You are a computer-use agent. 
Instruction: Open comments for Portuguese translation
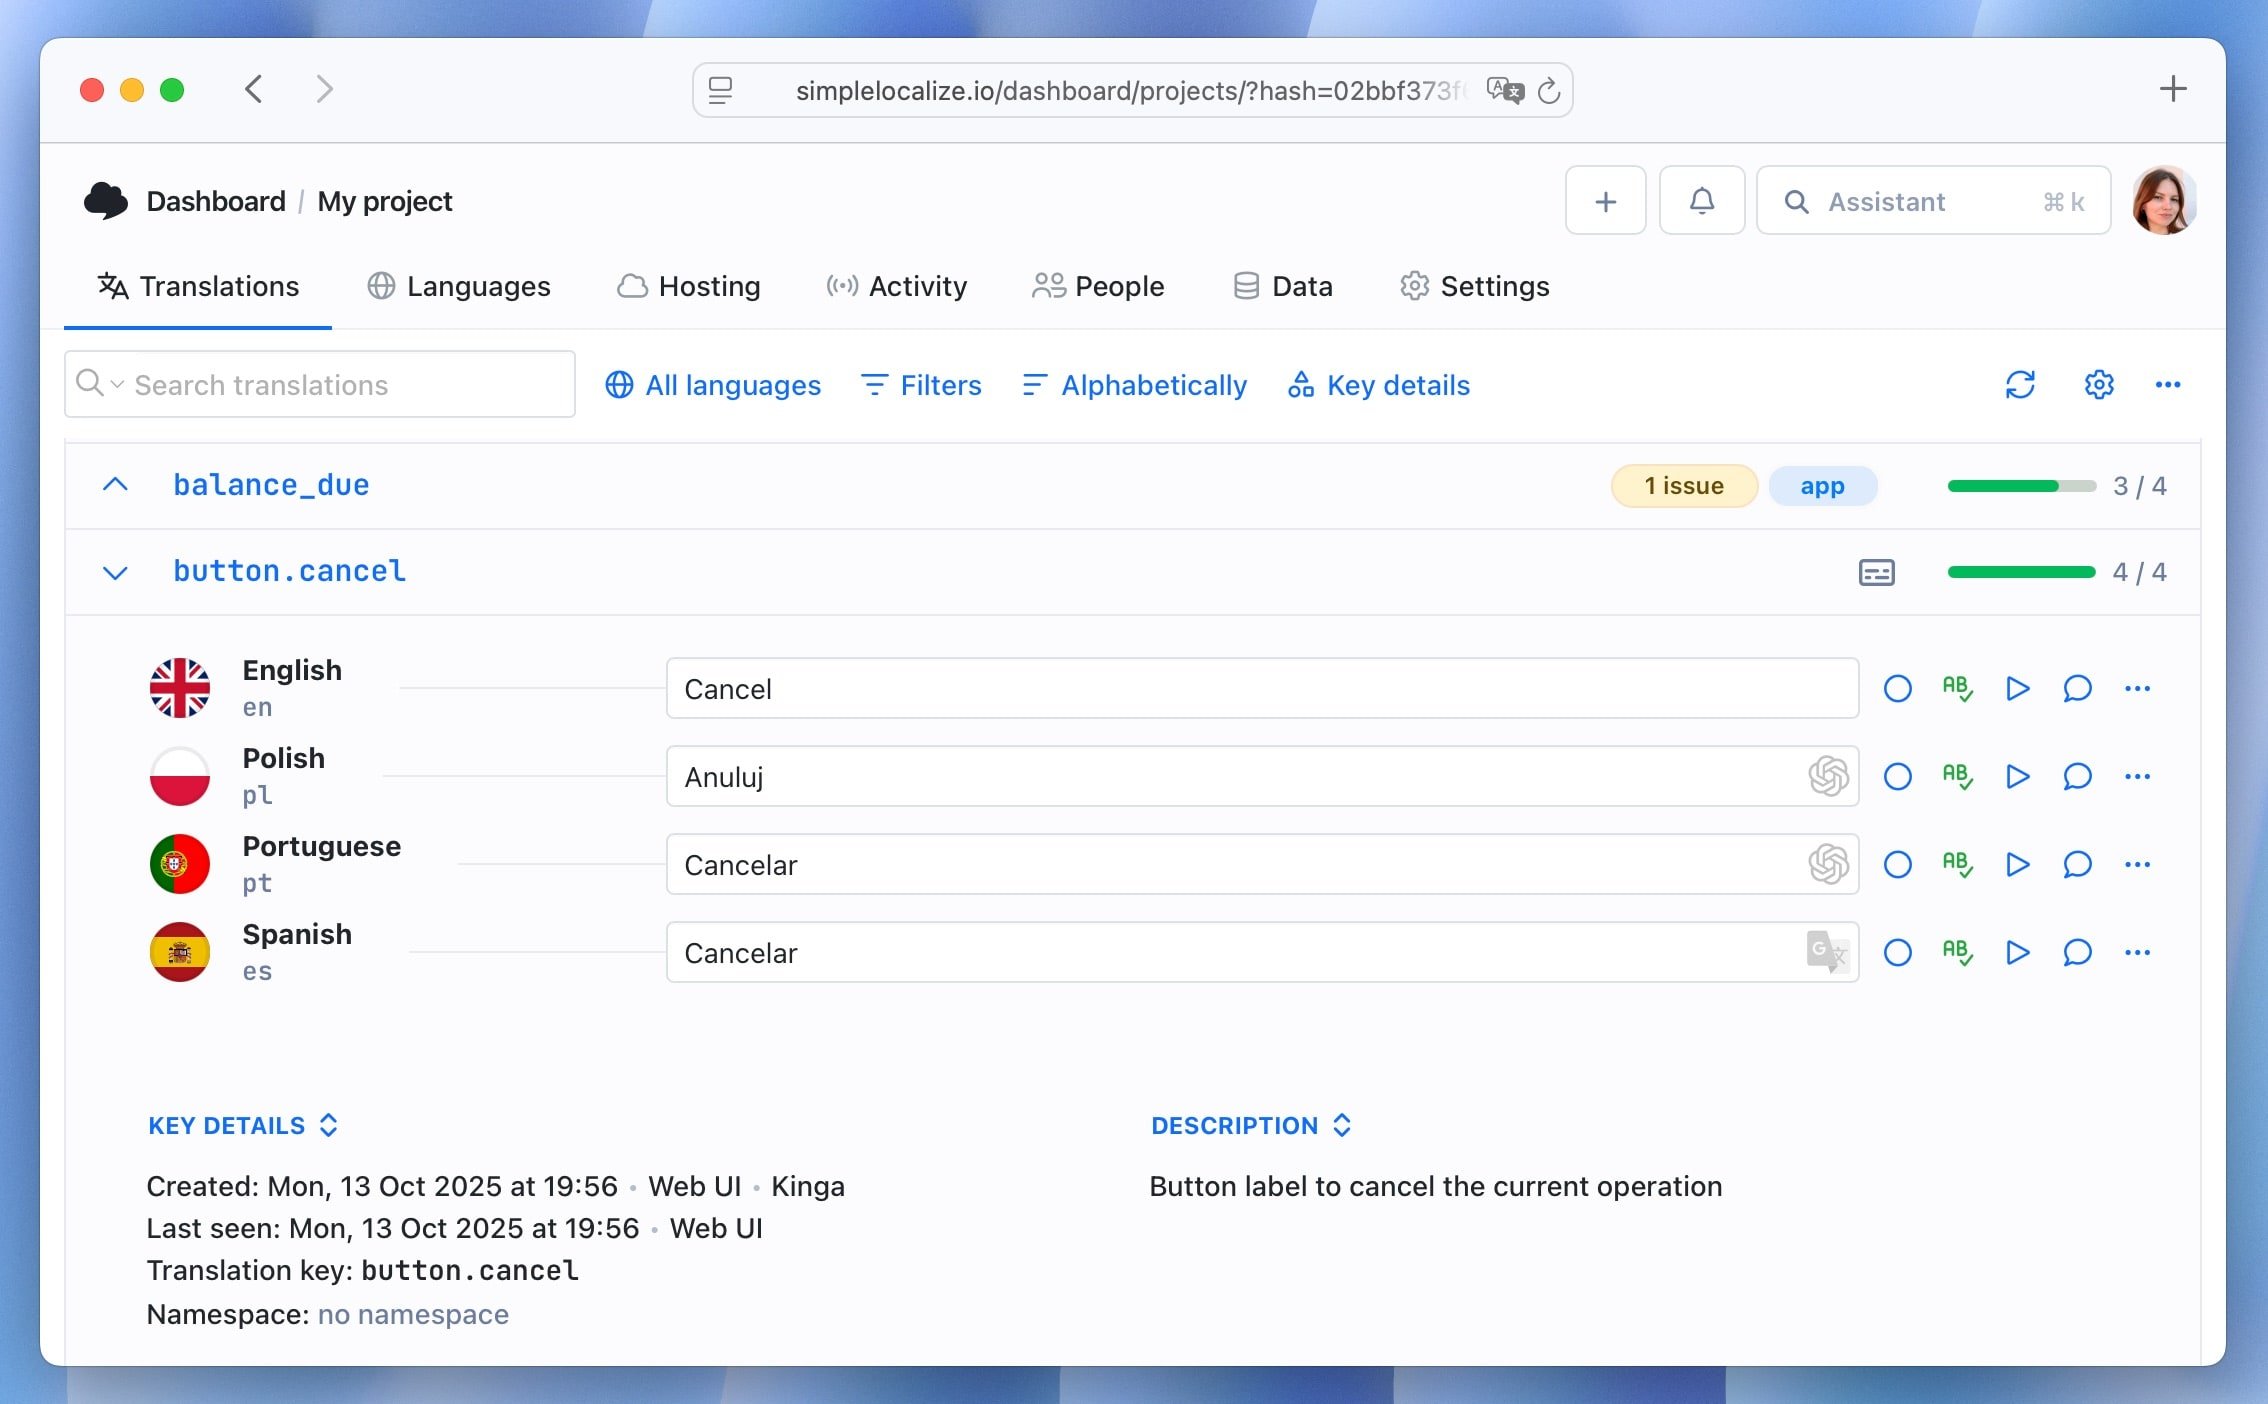pyautogui.click(x=2077, y=864)
